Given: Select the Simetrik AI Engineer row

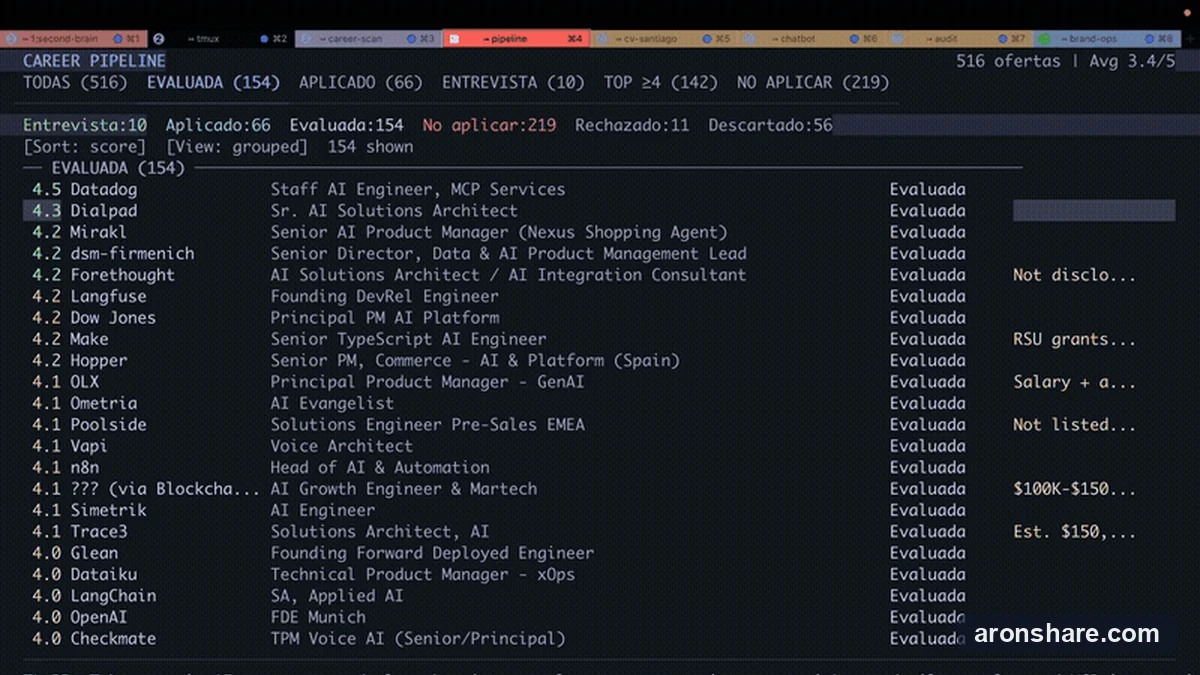Looking at the screenshot, I should coord(600,510).
